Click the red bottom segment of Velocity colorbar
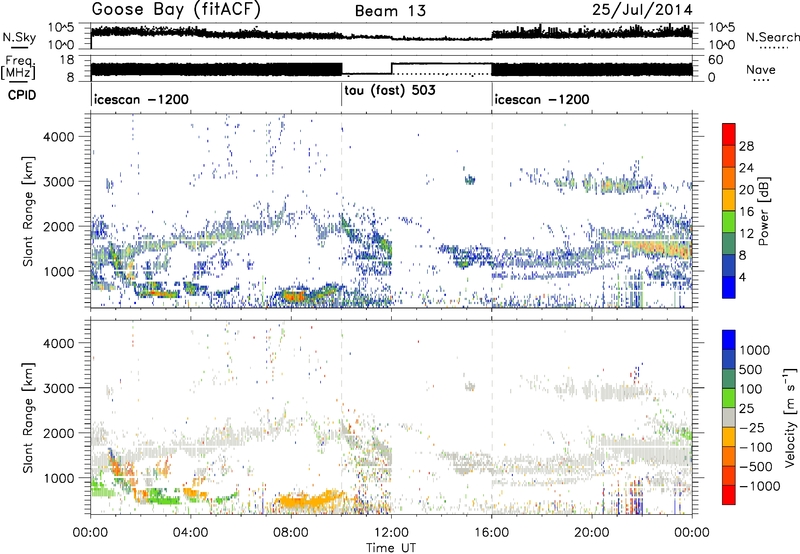The height and width of the screenshot is (554, 800). pyautogui.click(x=729, y=495)
